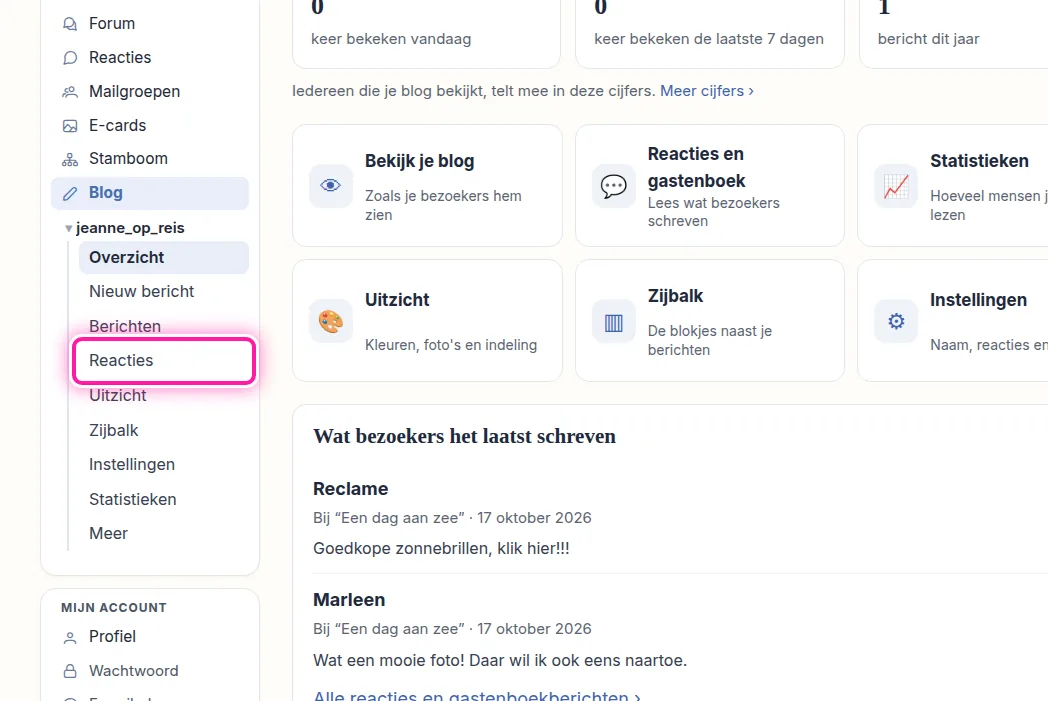1048x701 pixels.
Task: Click the keer bekeken vandaag label
Action: point(391,39)
